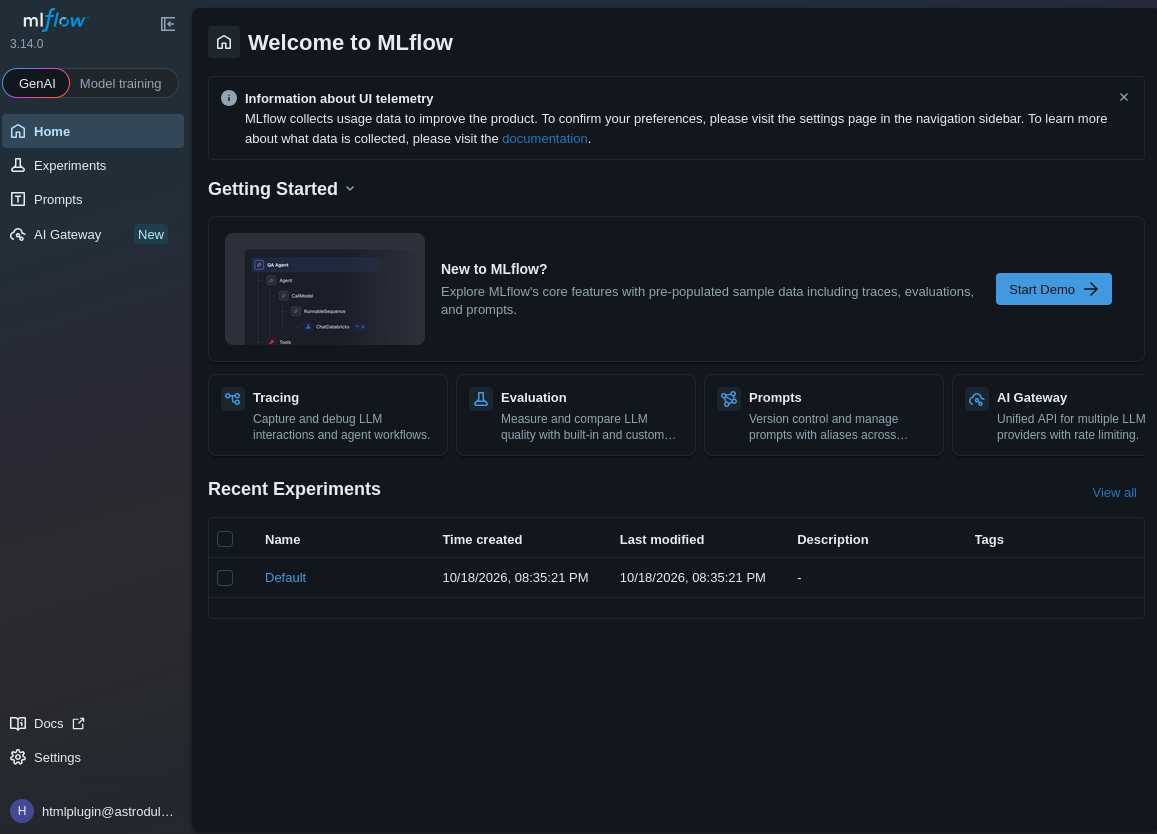
Task: Click the Default row Time created value
Action: pos(515,578)
